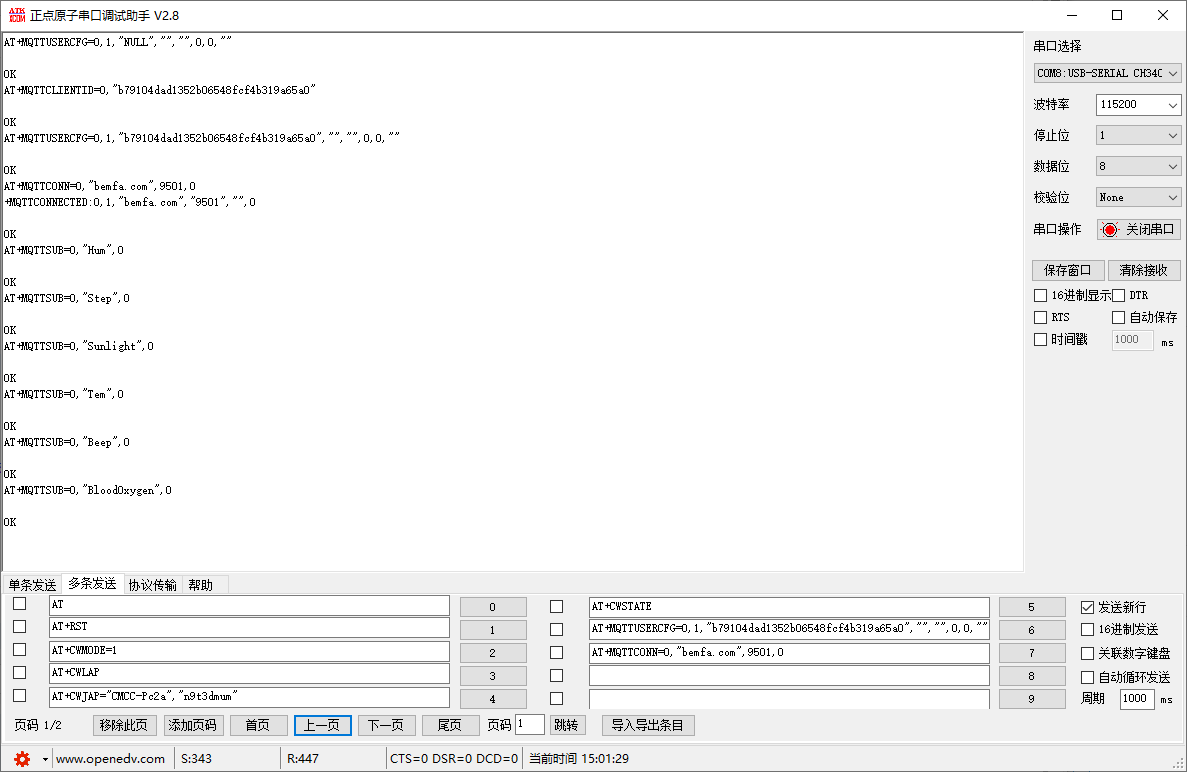Click the 保存窗口 save window button
The image size is (1187, 772).
tap(1067, 270)
